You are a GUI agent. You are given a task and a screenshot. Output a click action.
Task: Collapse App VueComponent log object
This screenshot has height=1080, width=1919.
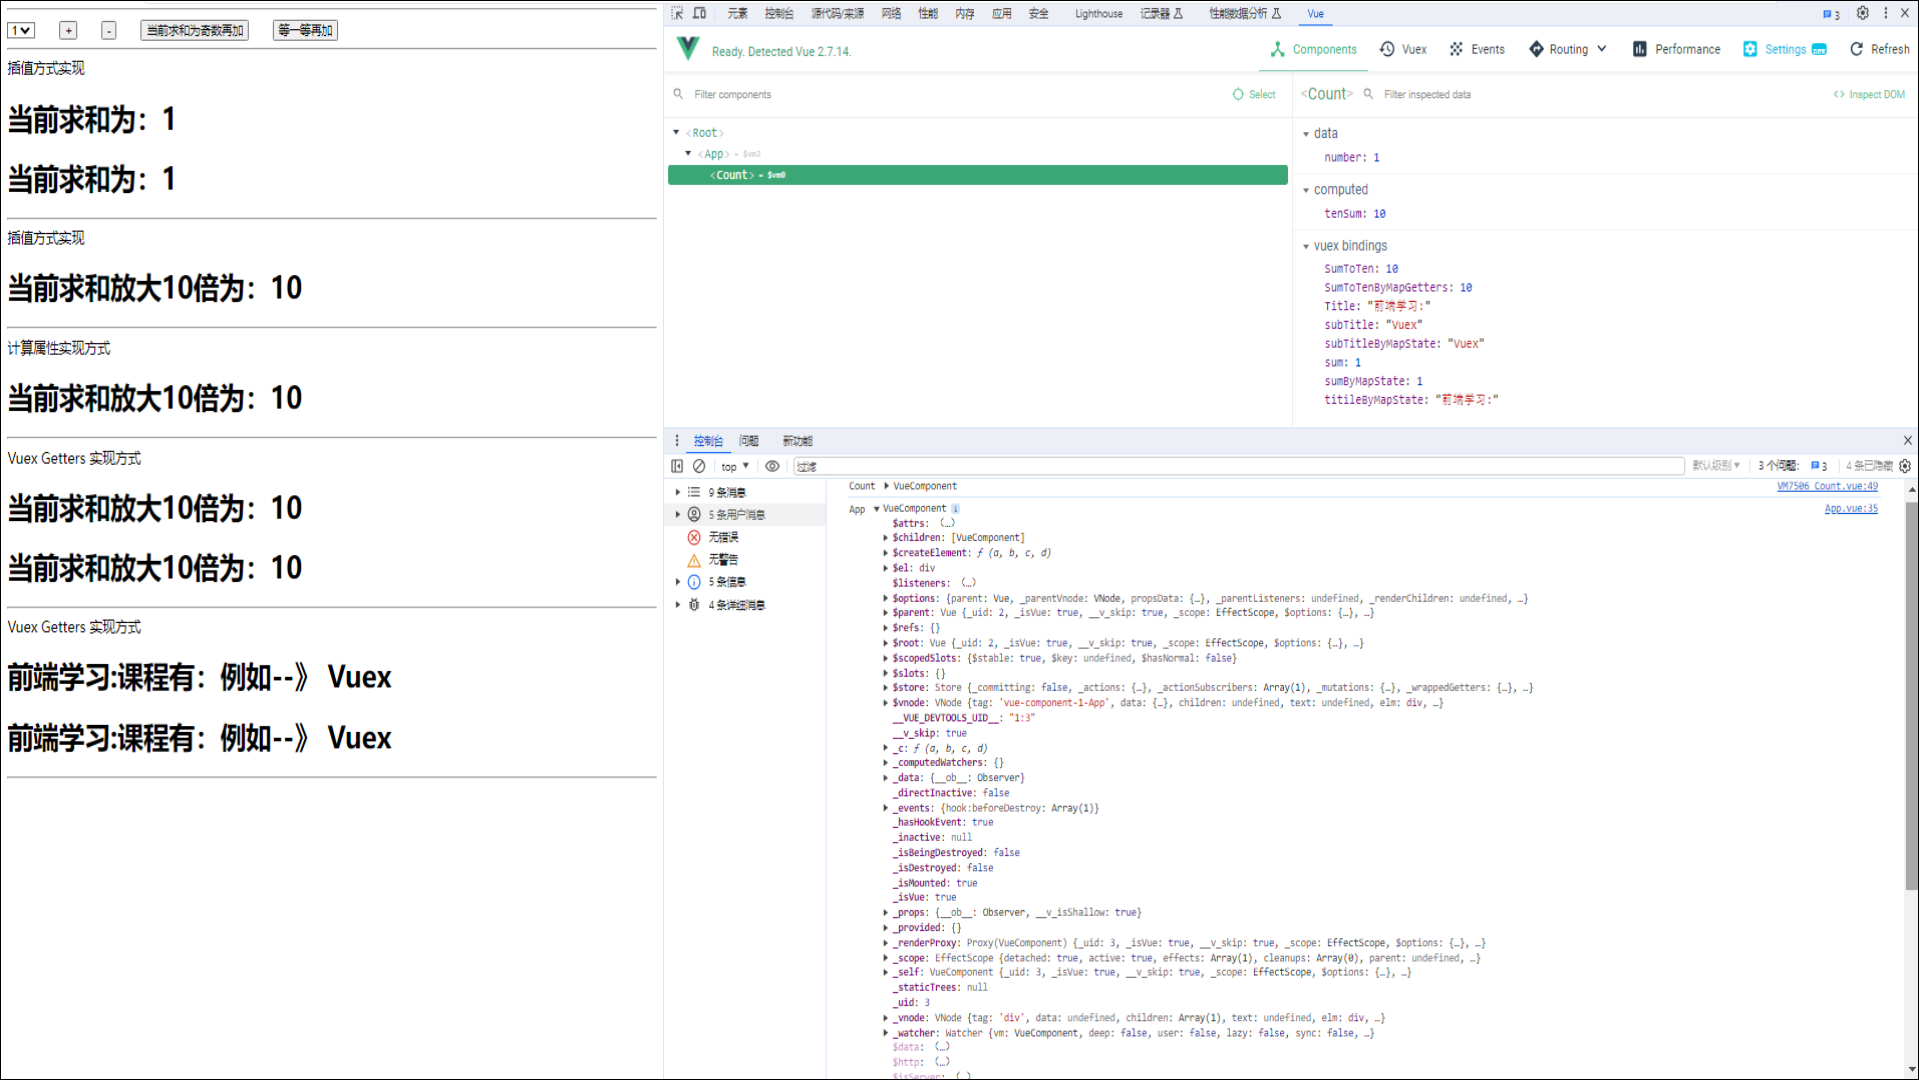876,508
